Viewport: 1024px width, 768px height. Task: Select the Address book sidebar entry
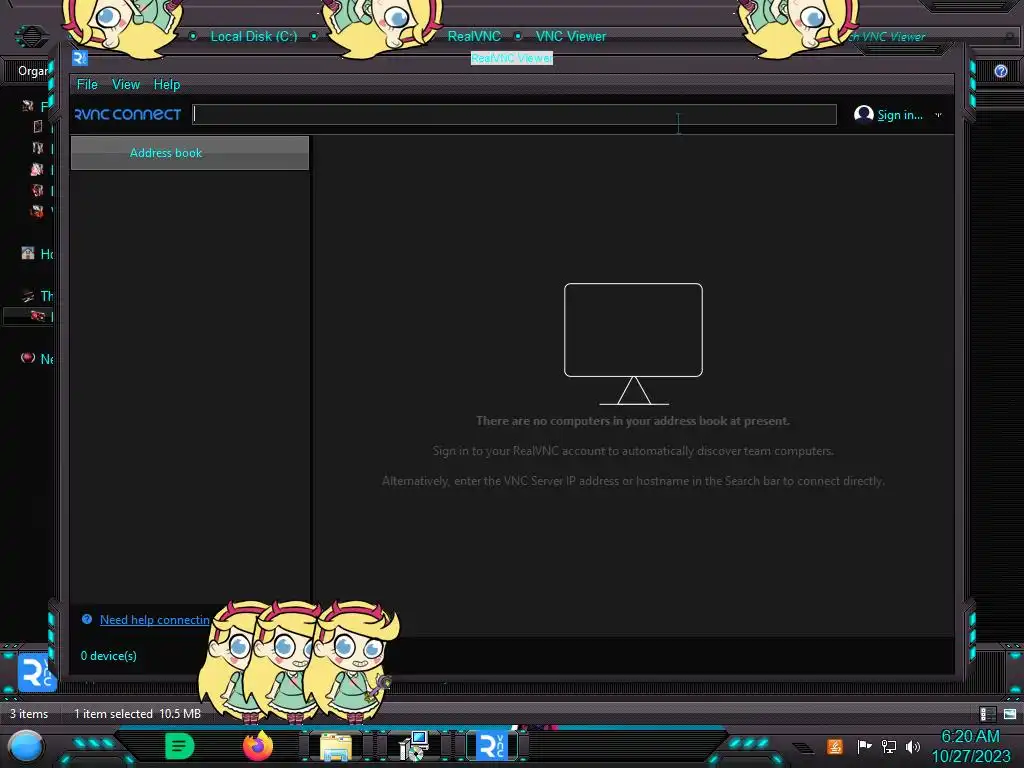[189, 153]
